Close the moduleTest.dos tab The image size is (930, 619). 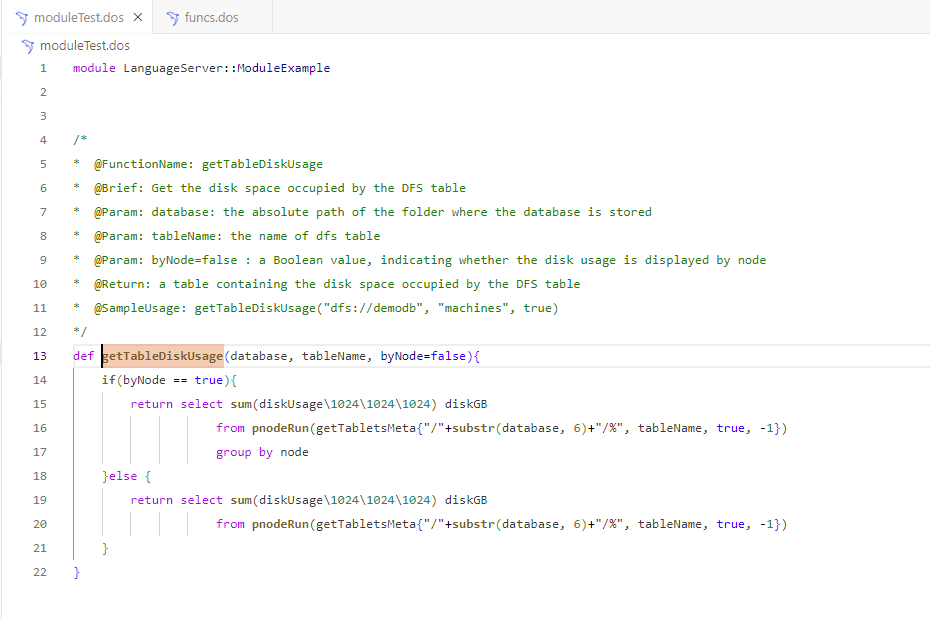(x=137, y=18)
